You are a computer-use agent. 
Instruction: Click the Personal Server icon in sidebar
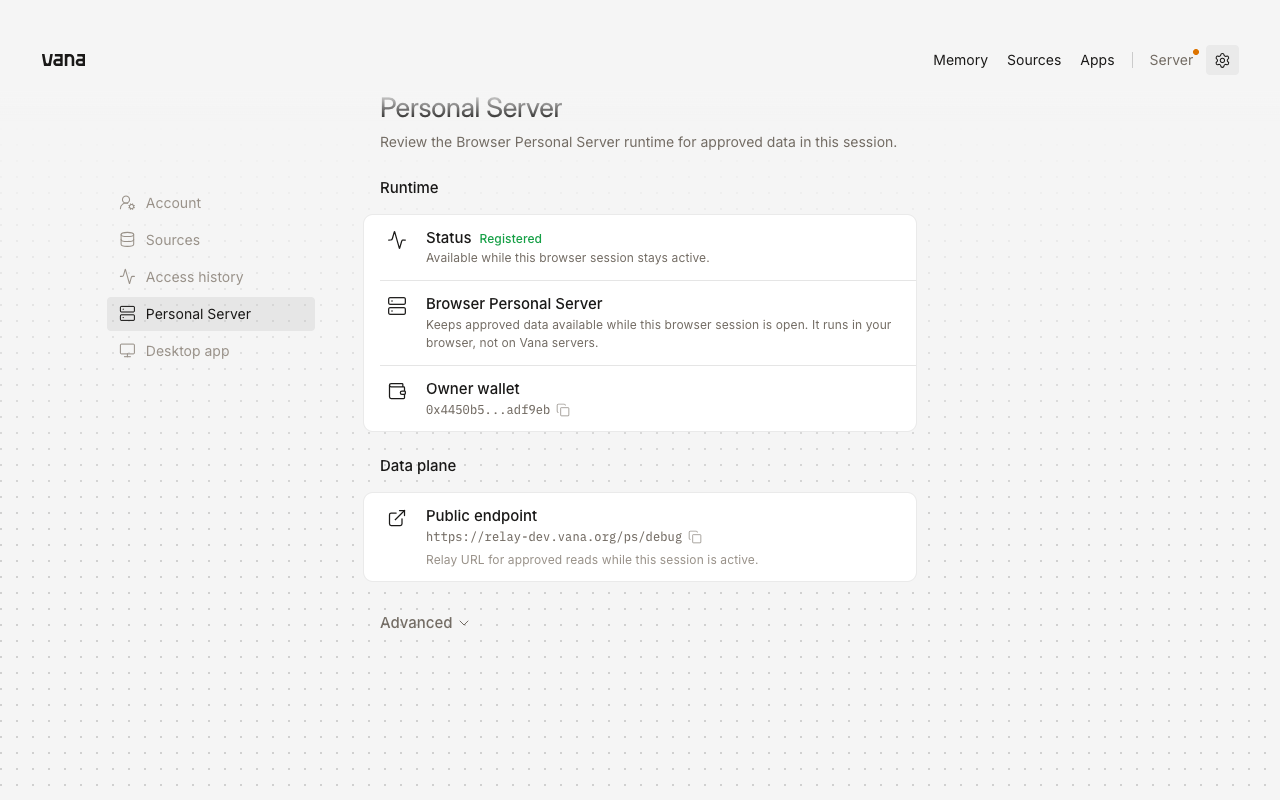(x=127, y=314)
